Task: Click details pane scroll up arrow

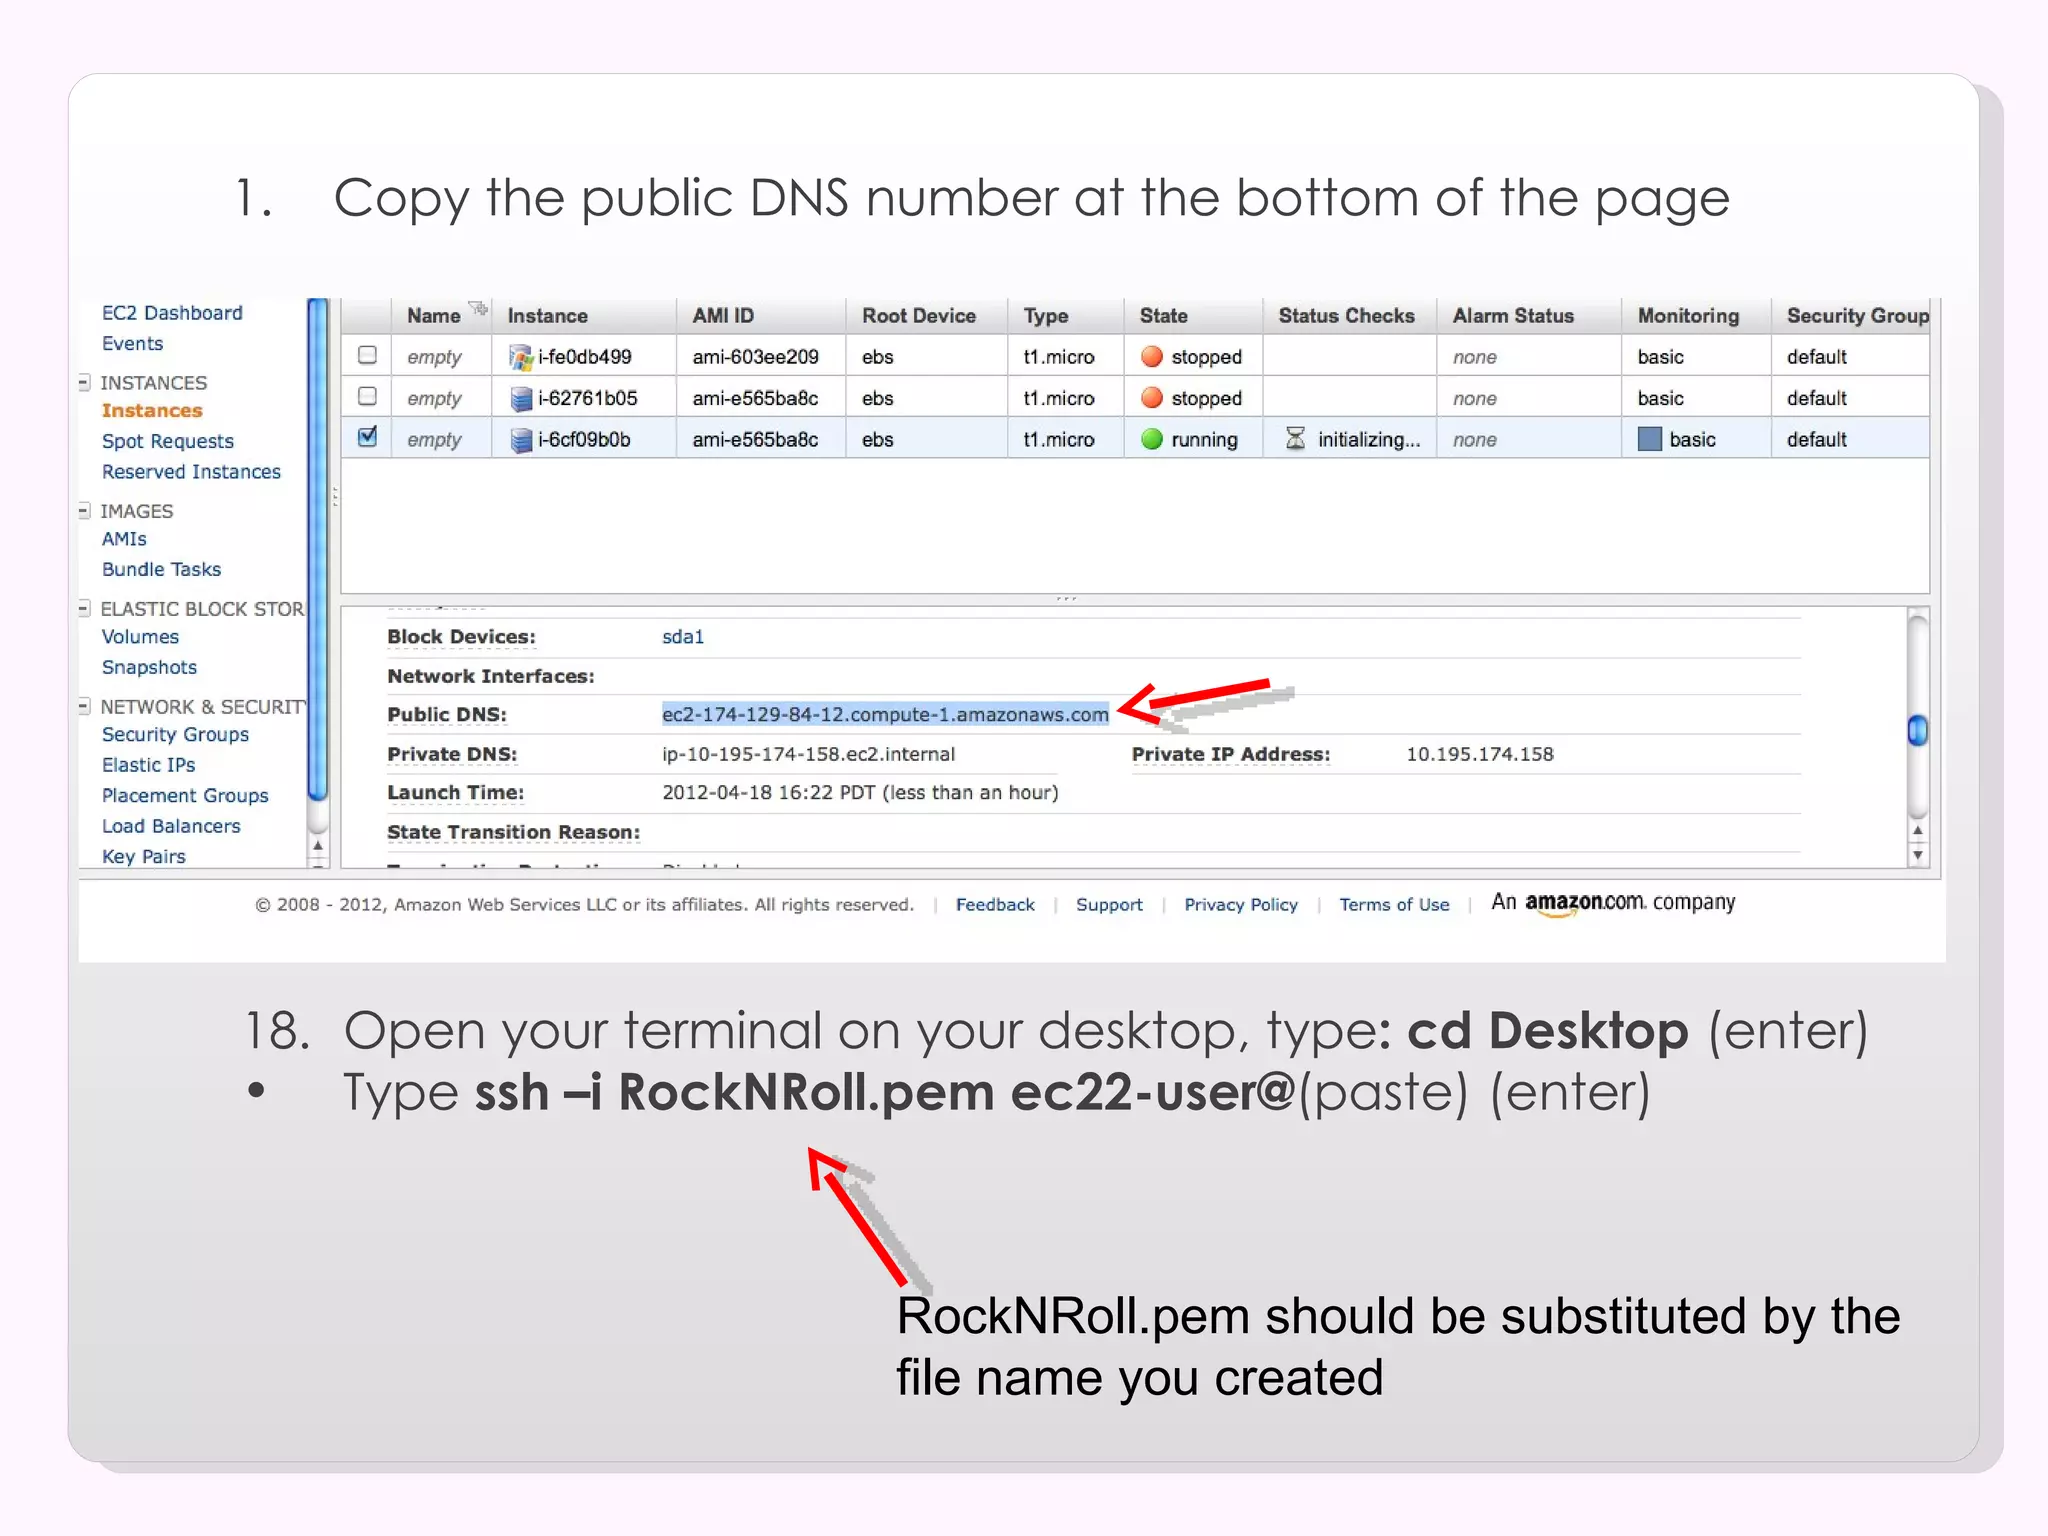Action: [x=1917, y=830]
